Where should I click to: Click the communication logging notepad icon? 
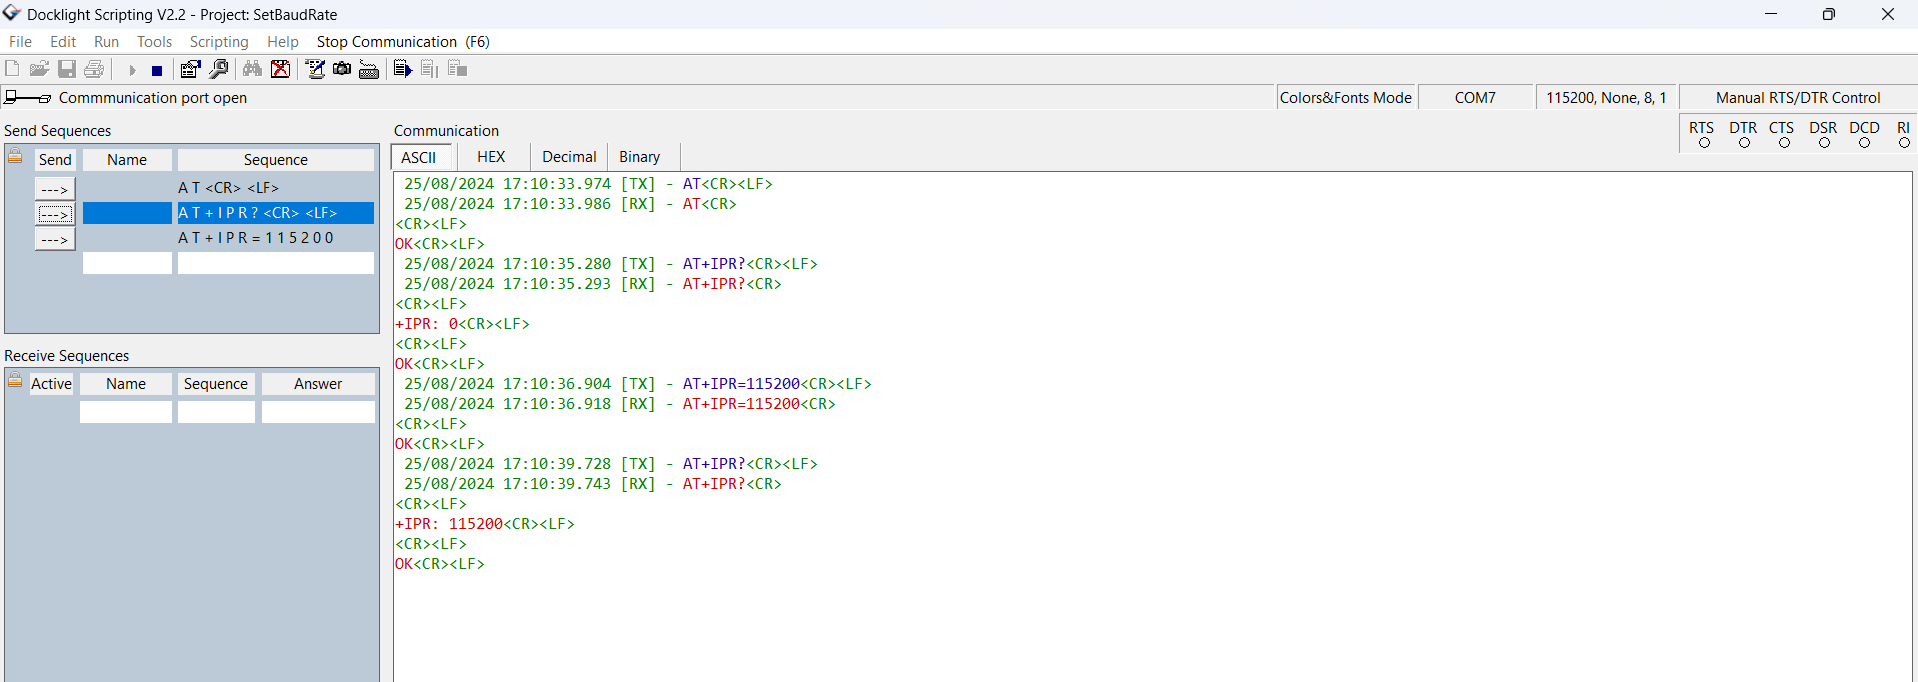[315, 69]
